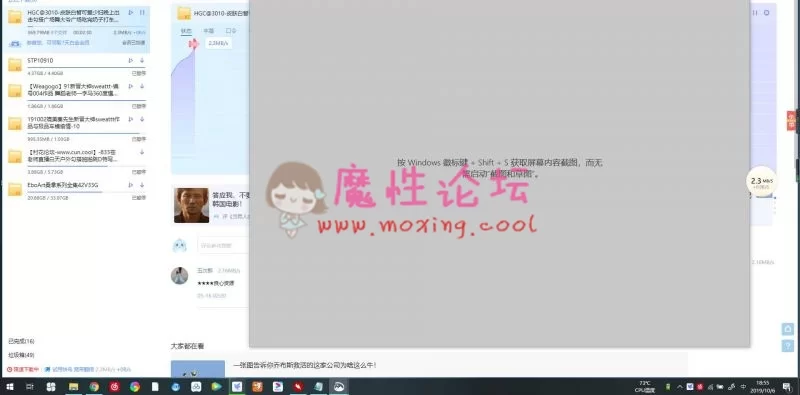800x395 pixels.
Task: Click the 会员已加速 member acceleration label
Action: pyautogui.click(x=134, y=43)
